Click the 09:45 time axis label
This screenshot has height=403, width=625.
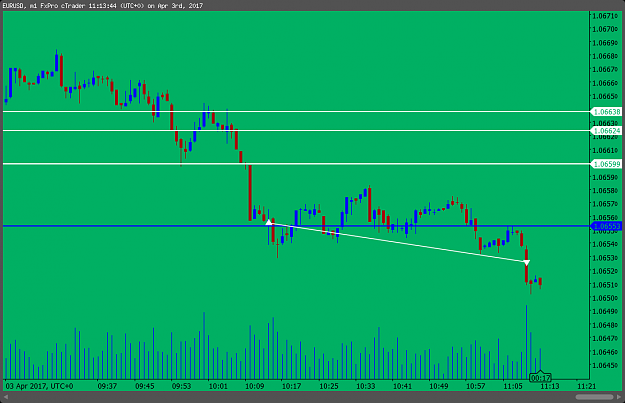pyautogui.click(x=144, y=386)
